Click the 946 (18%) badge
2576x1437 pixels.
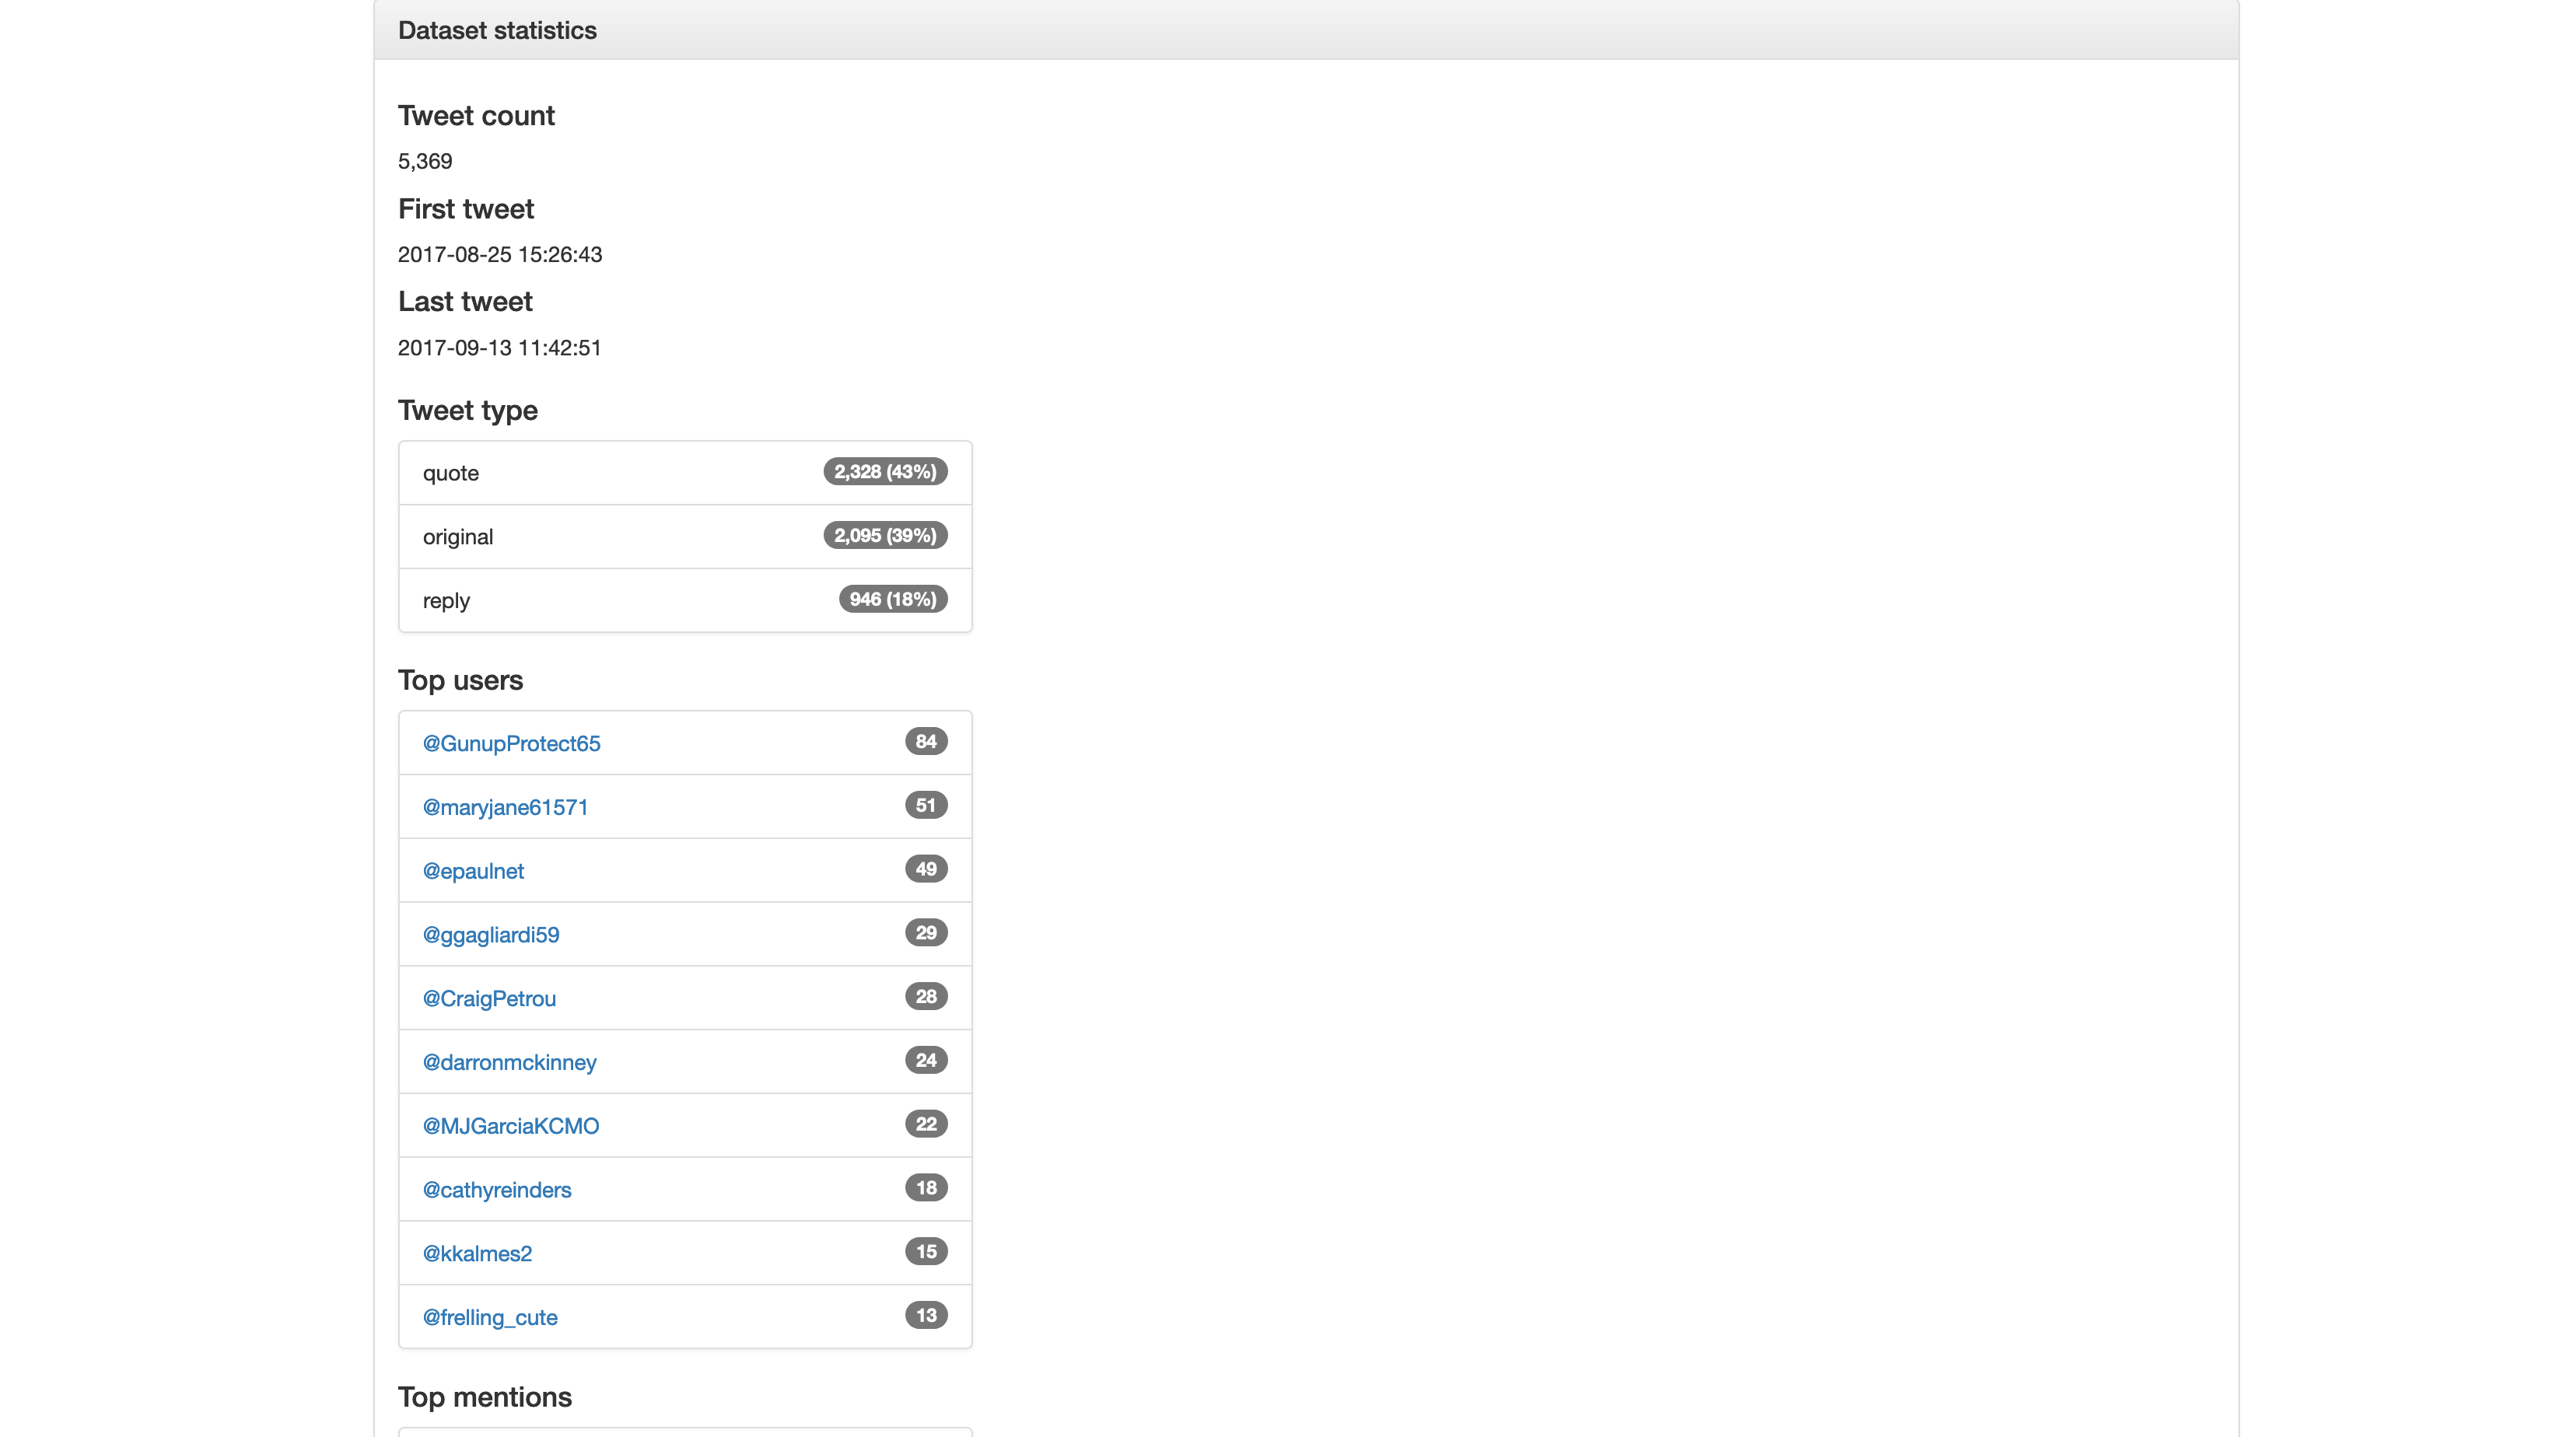coord(893,599)
